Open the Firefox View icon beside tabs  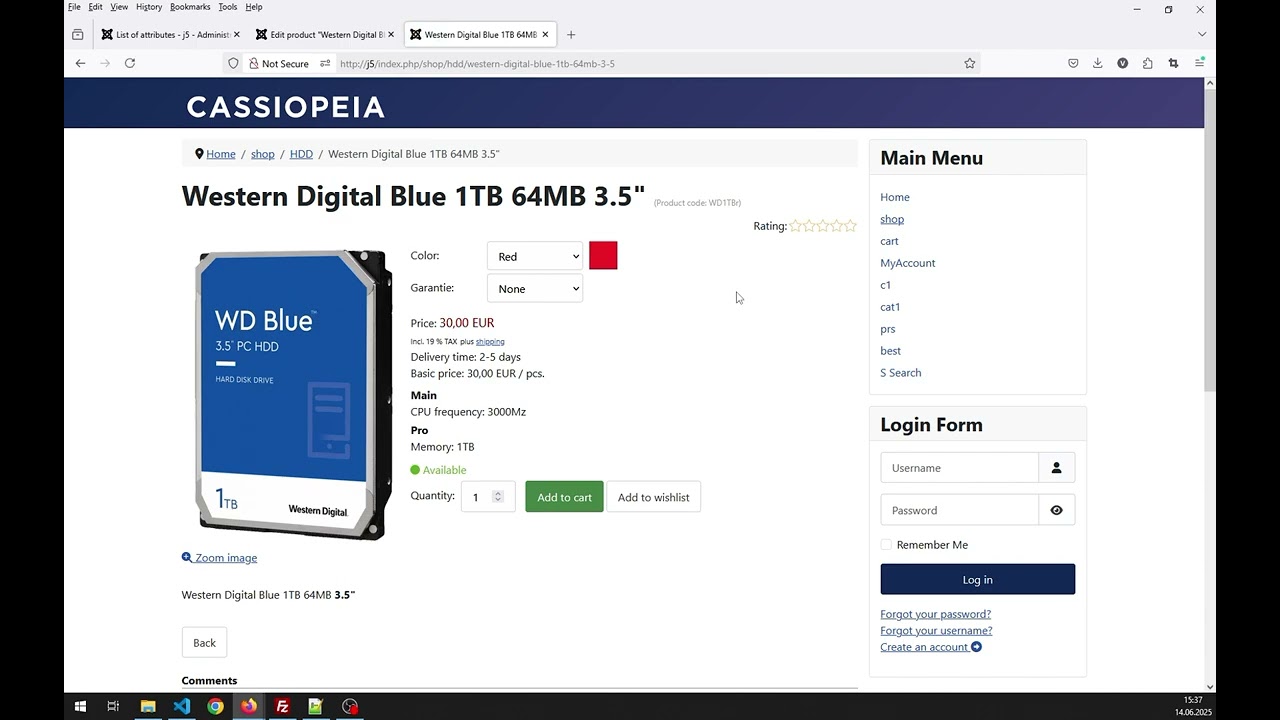tap(78, 34)
